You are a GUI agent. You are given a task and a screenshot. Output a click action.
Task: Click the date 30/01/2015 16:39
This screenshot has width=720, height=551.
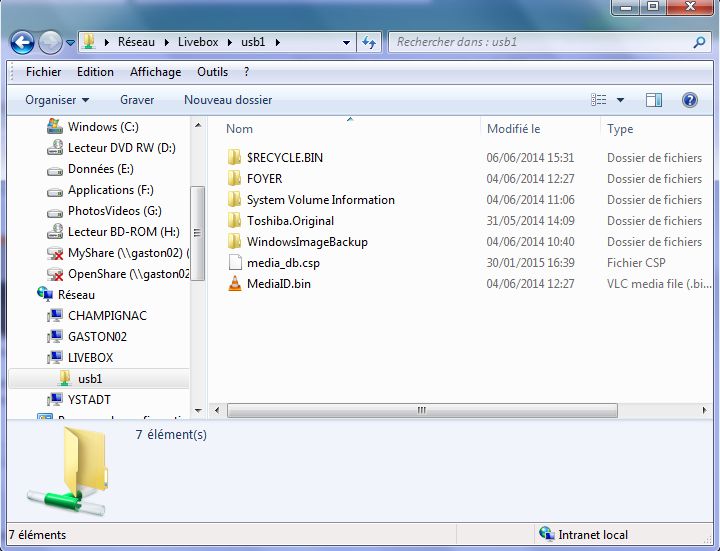point(530,263)
